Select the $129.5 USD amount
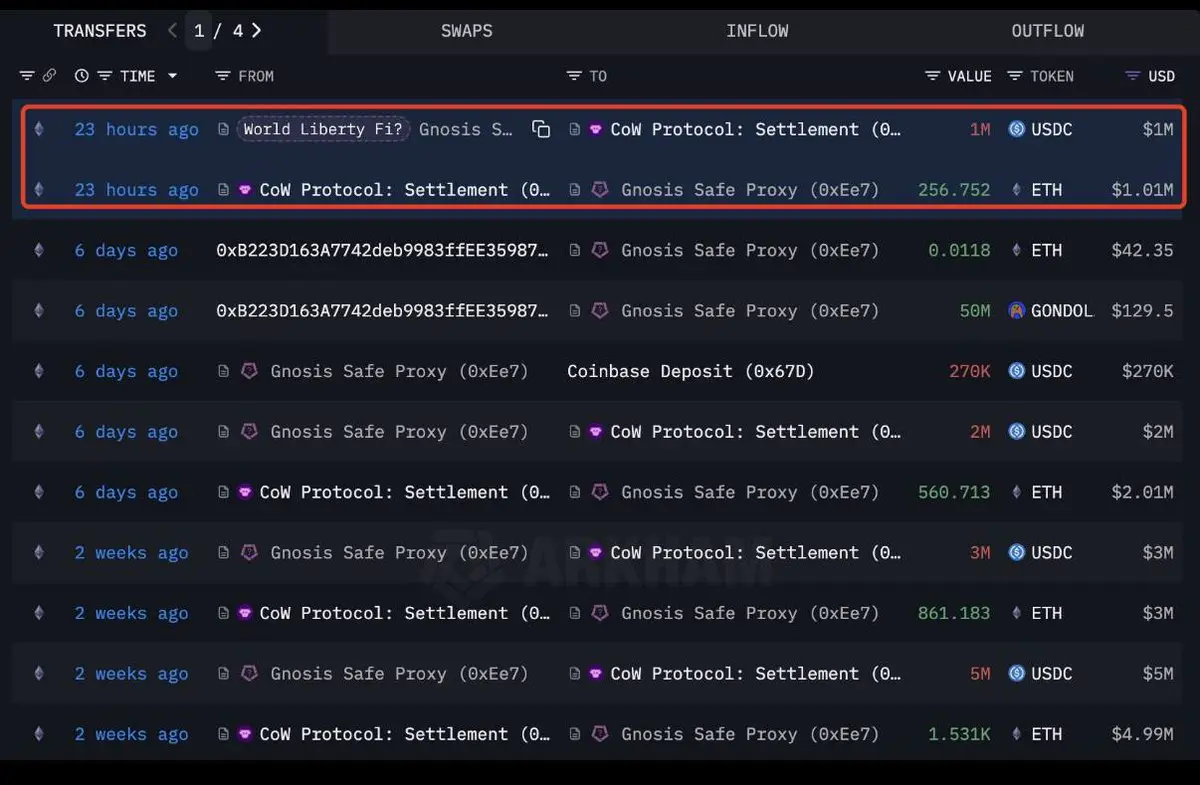The image size is (1200, 785). [x=1142, y=311]
